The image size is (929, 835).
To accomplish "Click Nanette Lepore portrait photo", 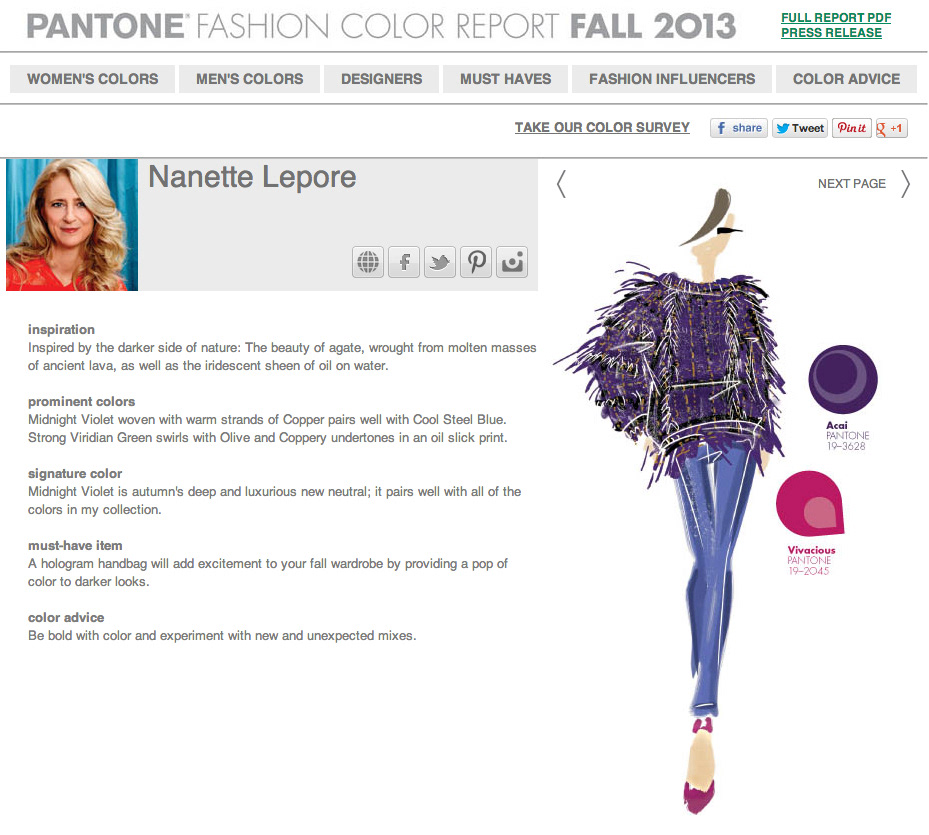I will (72, 225).
